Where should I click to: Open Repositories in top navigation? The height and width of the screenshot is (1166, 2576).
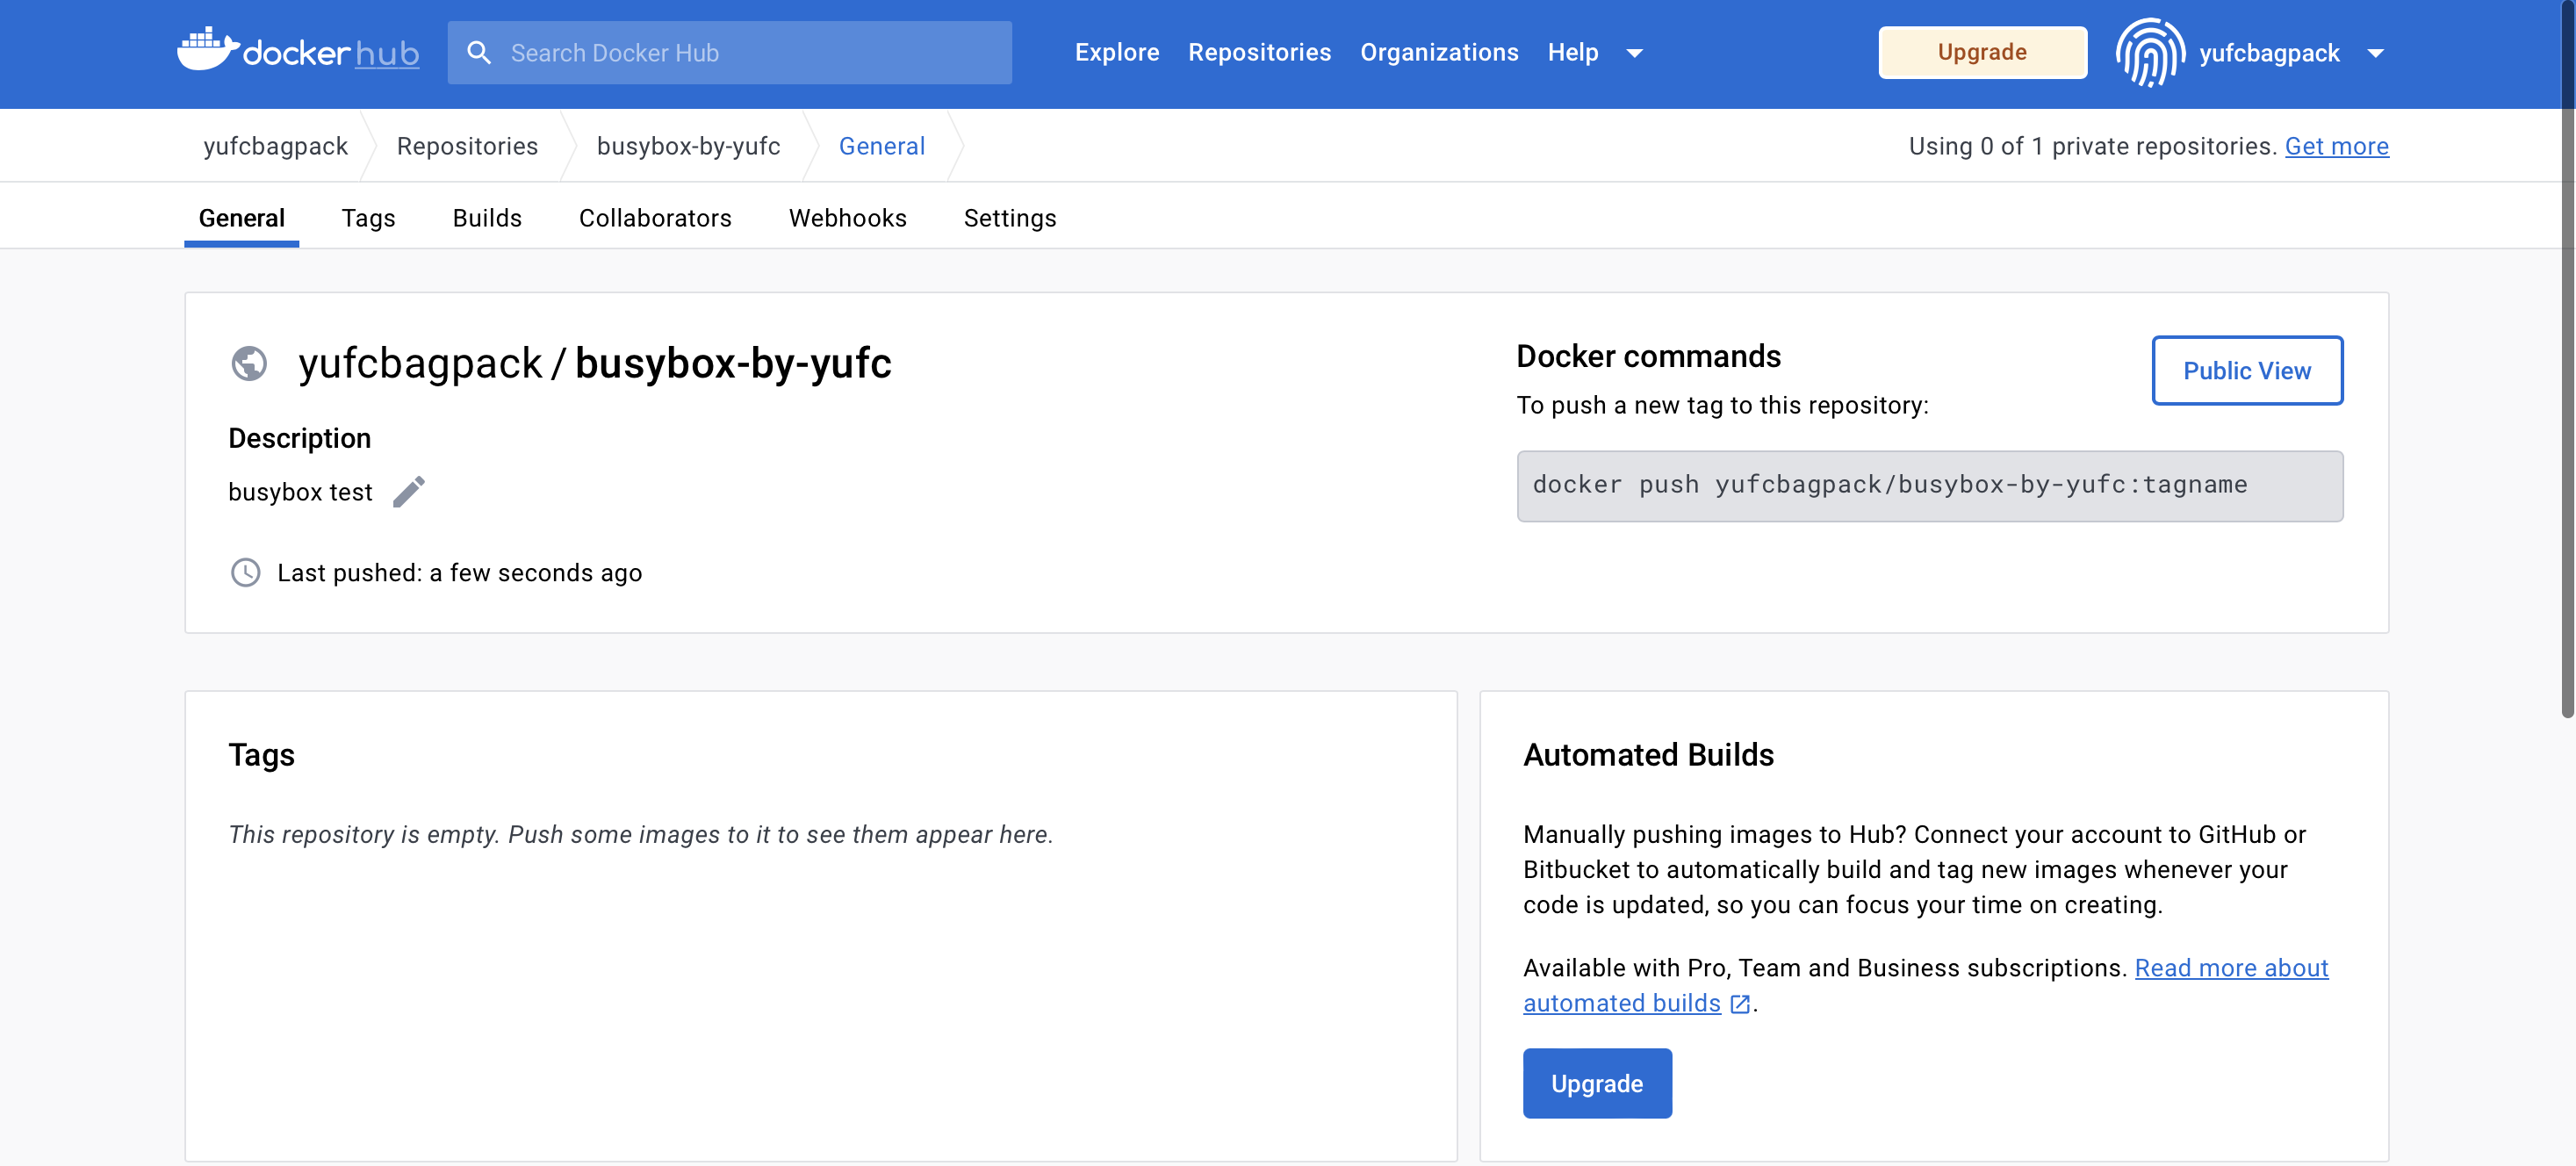coord(1259,52)
